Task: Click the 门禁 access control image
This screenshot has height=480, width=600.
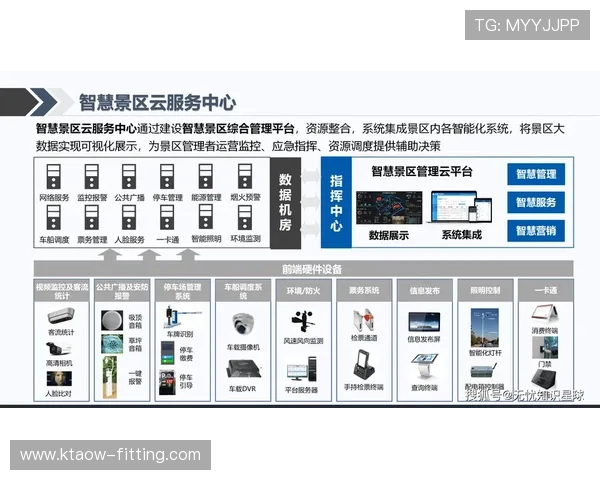Action: coord(545,348)
